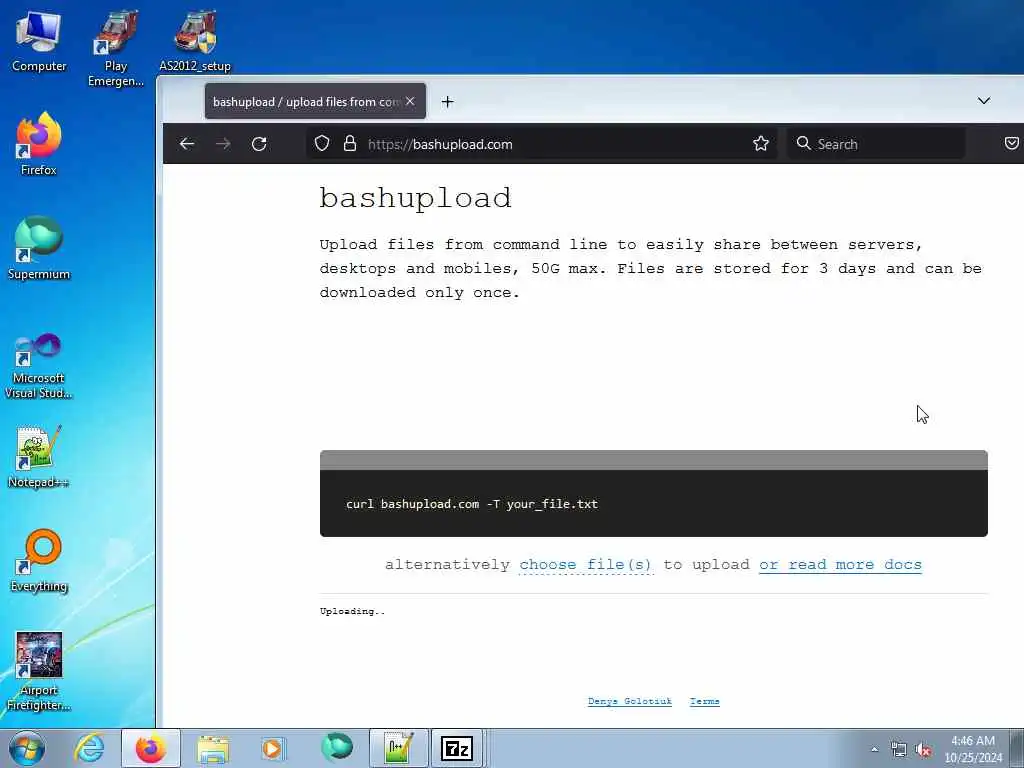Select the Notepad++ desktop shortcut

39,457
